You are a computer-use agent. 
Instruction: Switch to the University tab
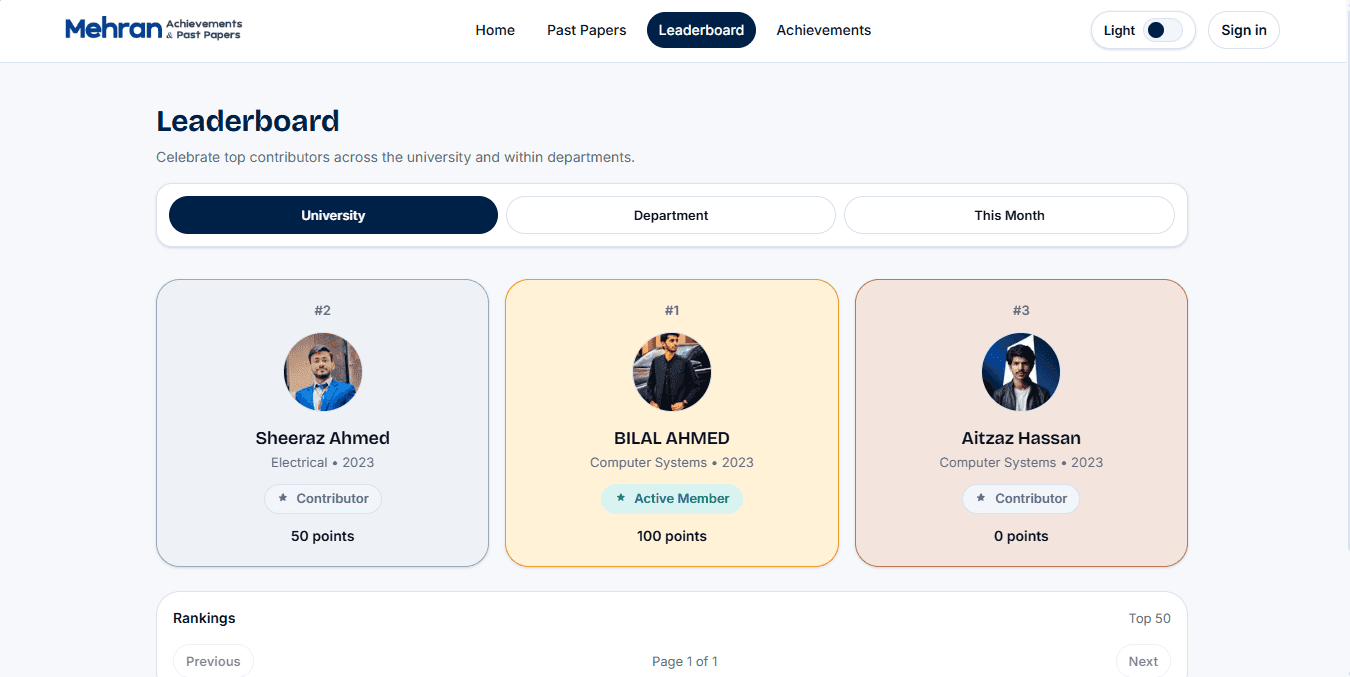coord(333,215)
